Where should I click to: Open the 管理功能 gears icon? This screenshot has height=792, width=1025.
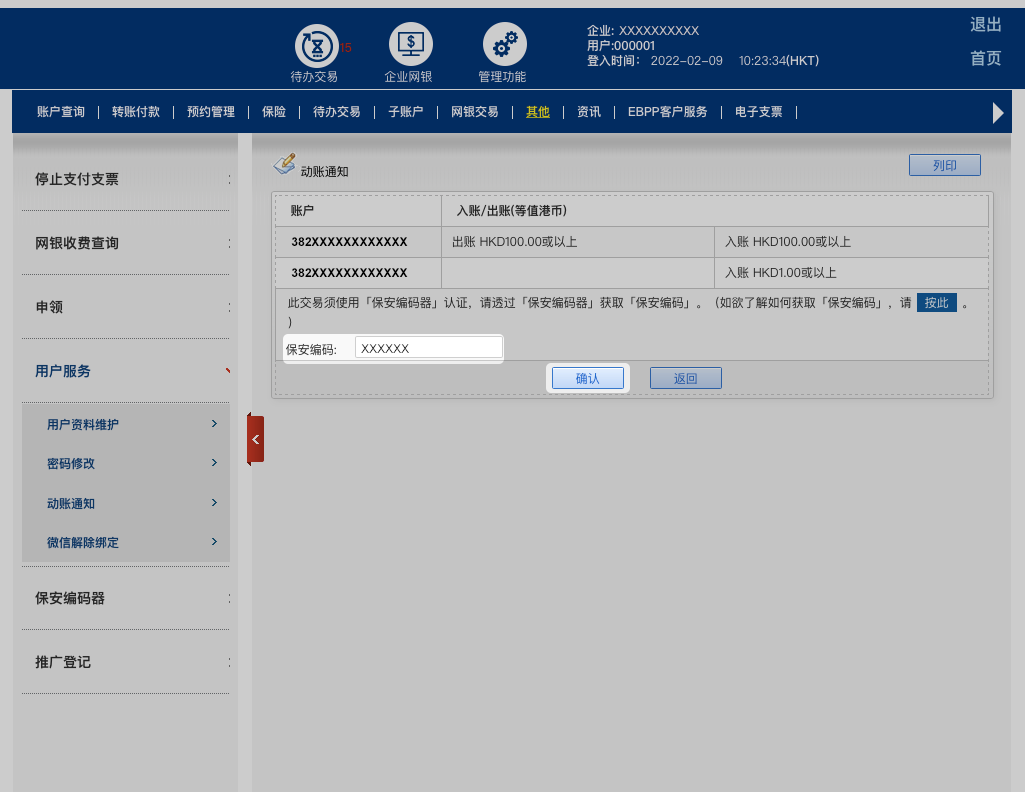tap(504, 45)
